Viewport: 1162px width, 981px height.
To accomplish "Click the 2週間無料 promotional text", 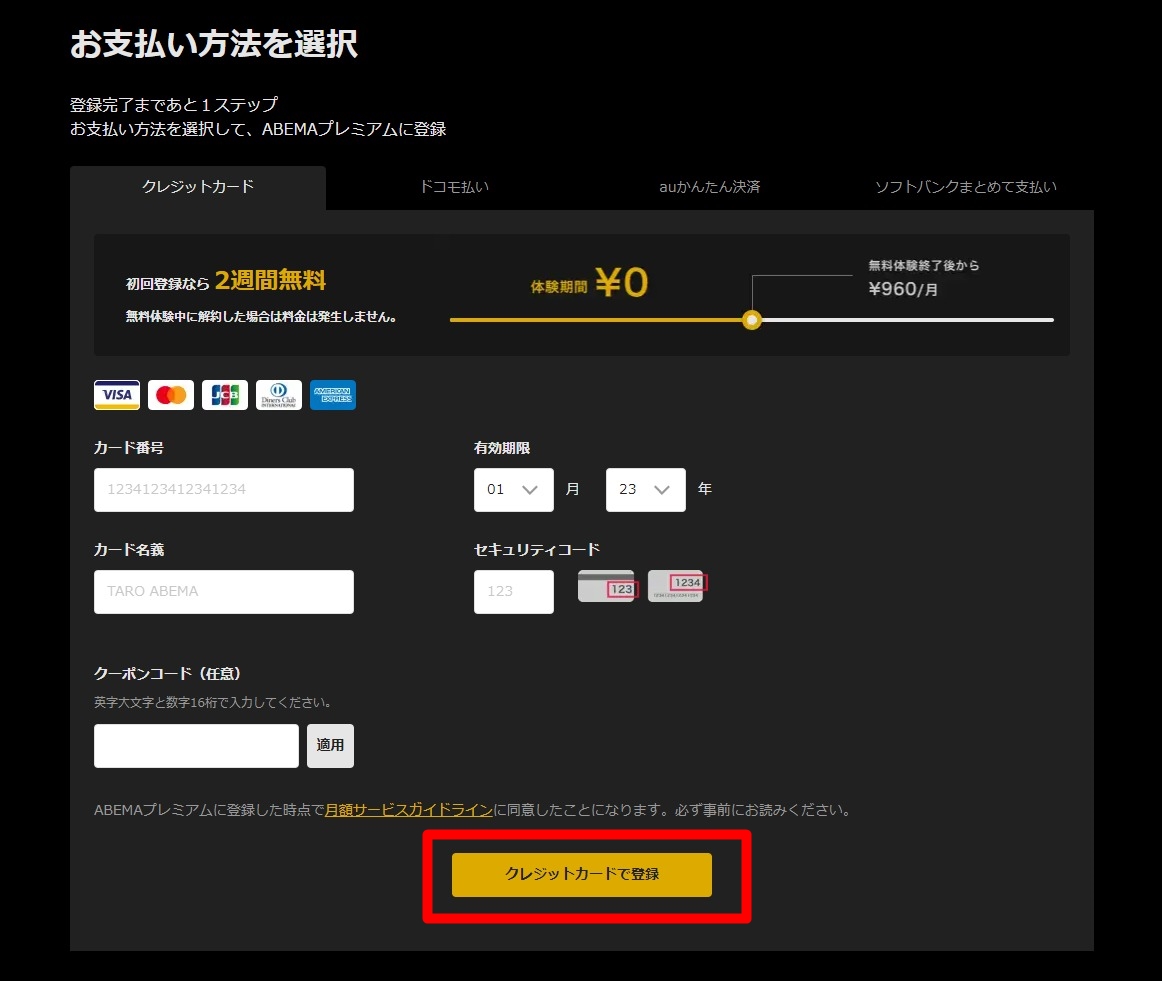I will 270,281.
